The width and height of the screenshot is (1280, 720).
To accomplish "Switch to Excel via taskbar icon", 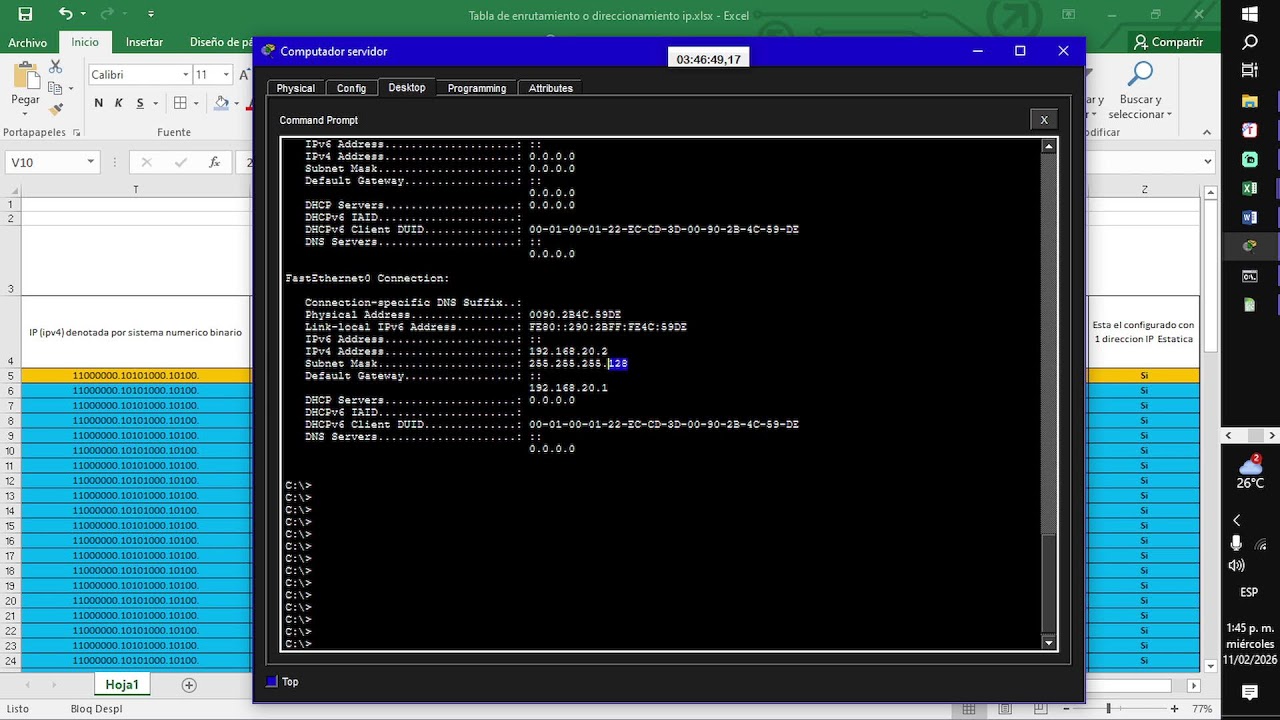I will point(1250,188).
